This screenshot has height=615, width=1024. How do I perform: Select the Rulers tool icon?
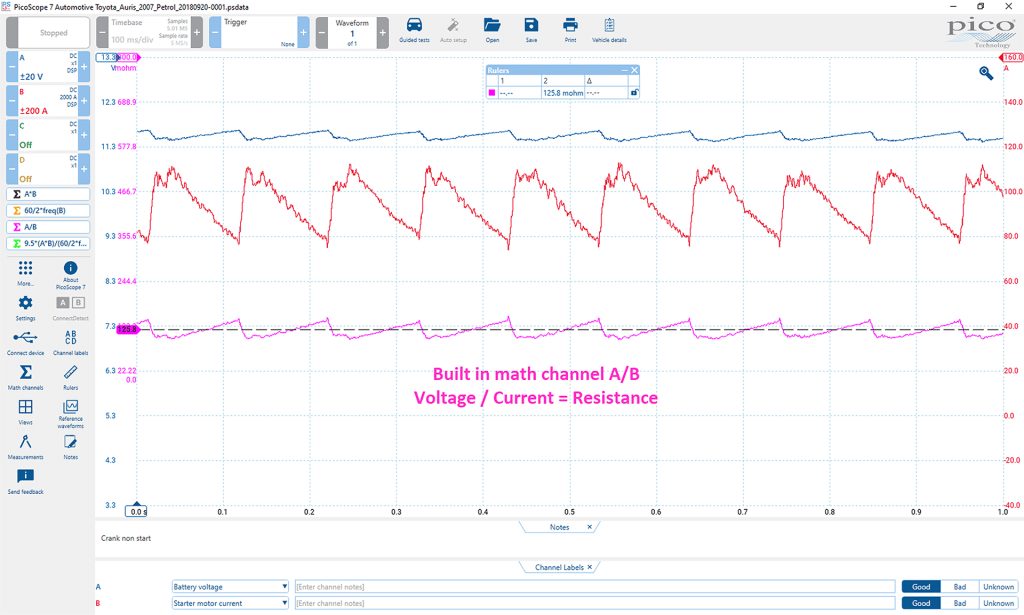(71, 372)
